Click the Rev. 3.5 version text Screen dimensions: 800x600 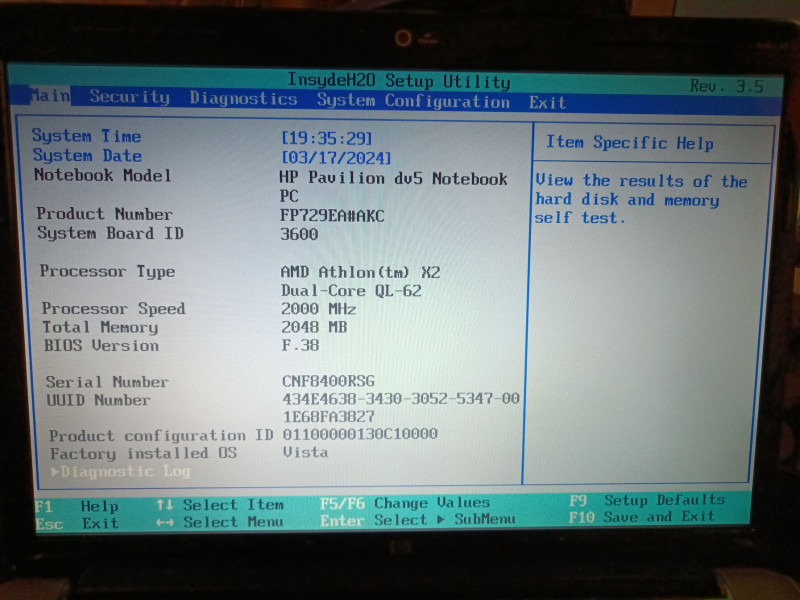[727, 86]
